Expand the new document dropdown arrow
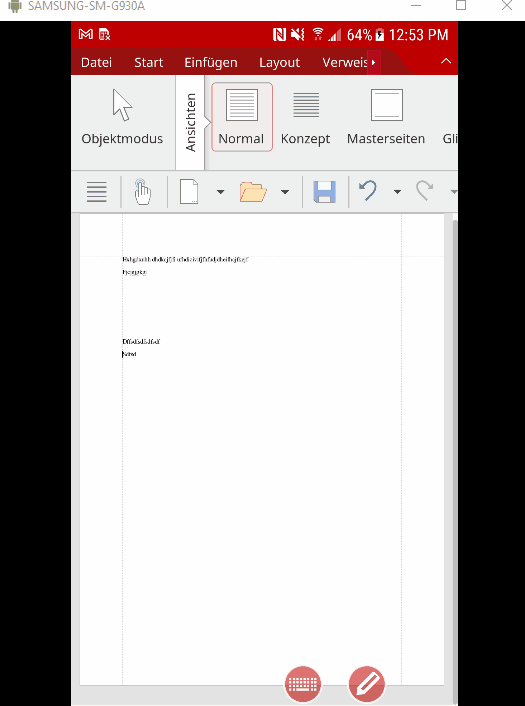 (220, 192)
